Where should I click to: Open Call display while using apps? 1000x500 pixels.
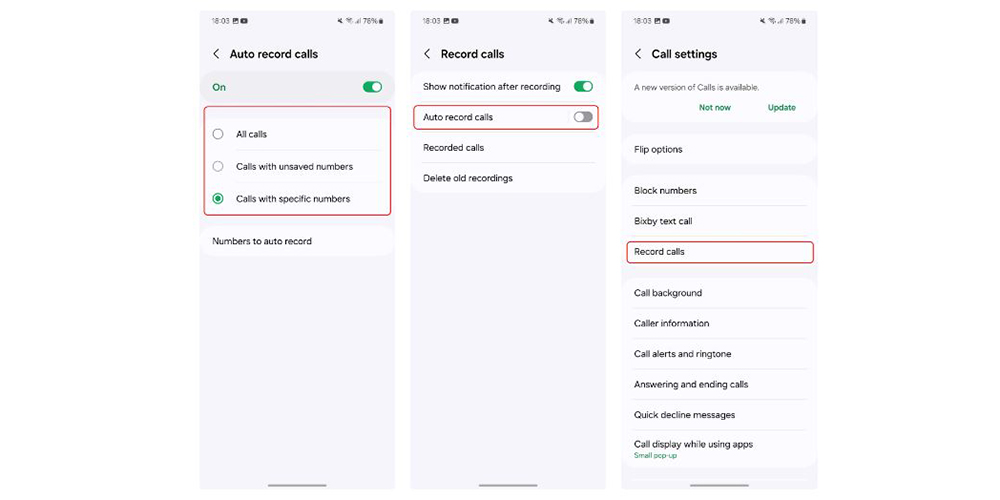(719, 449)
